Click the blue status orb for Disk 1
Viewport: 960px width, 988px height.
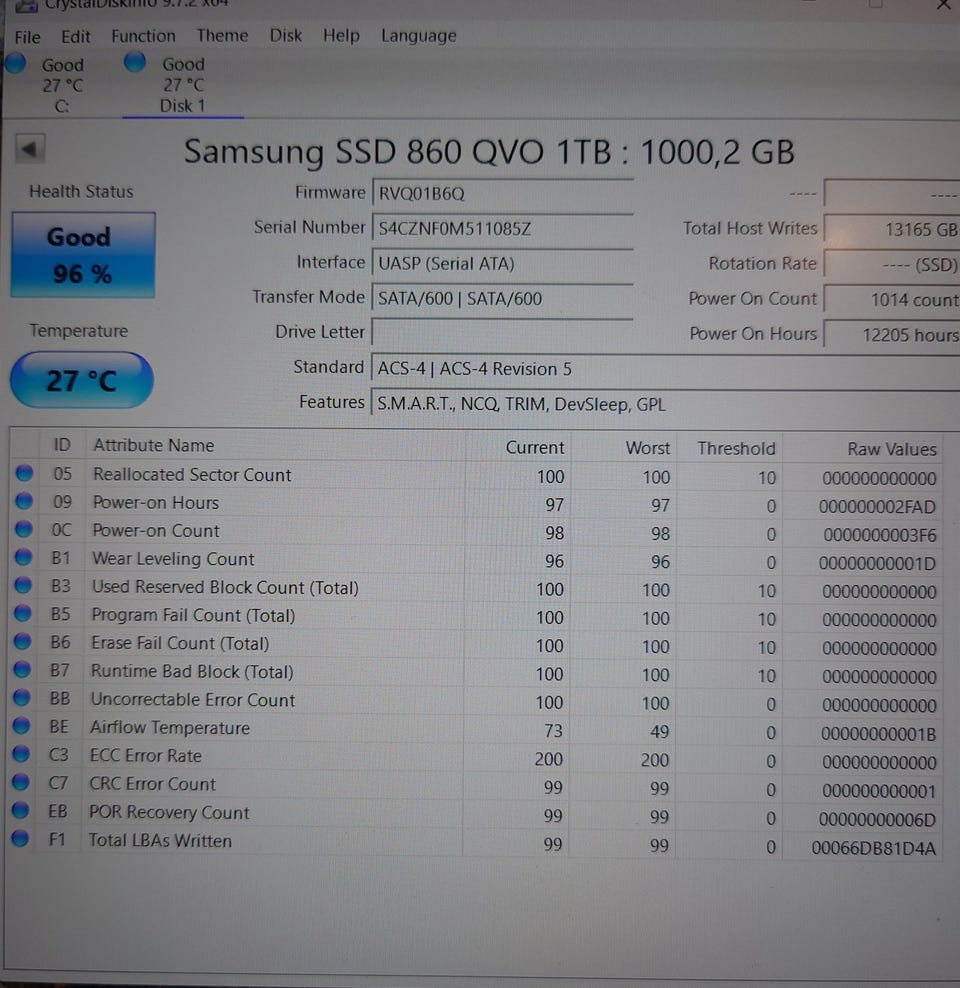(134, 62)
